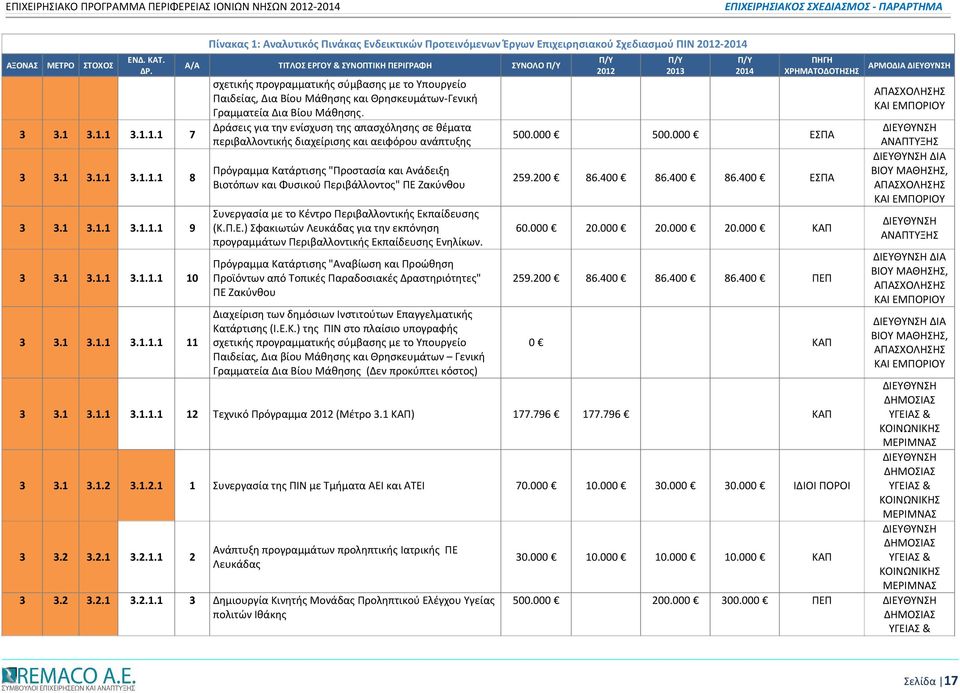Click orange cell '3.1.2.1'
The height and width of the screenshot is (693, 960).
click(146, 485)
